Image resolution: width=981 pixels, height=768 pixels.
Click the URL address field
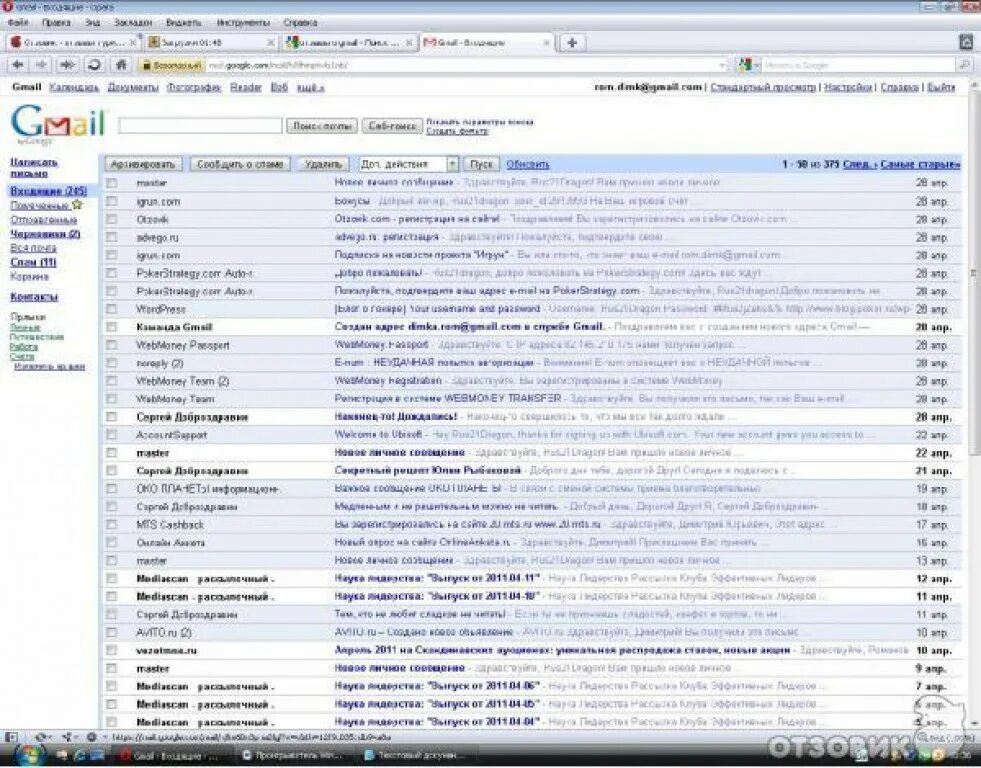pyautogui.click(x=463, y=65)
